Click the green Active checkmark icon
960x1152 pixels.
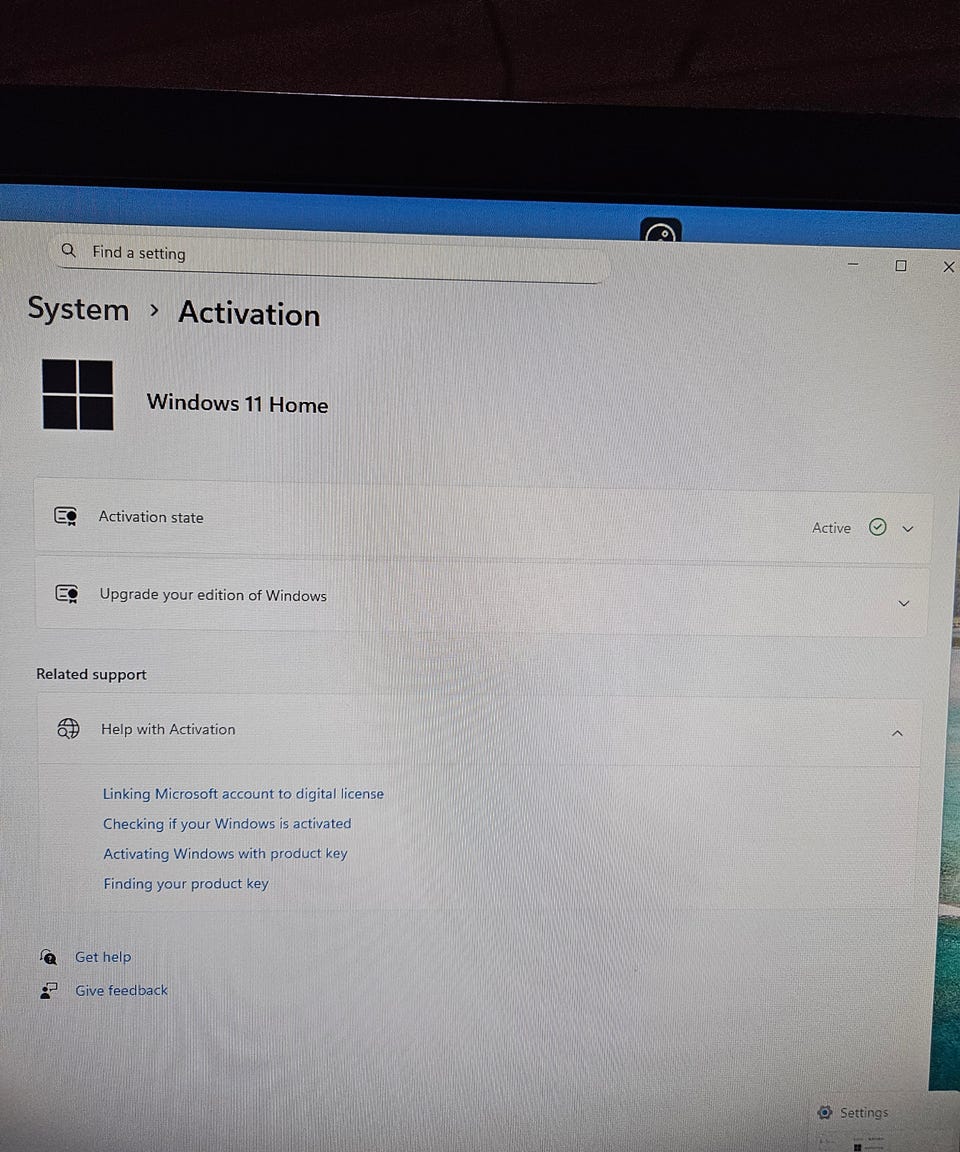click(x=878, y=527)
